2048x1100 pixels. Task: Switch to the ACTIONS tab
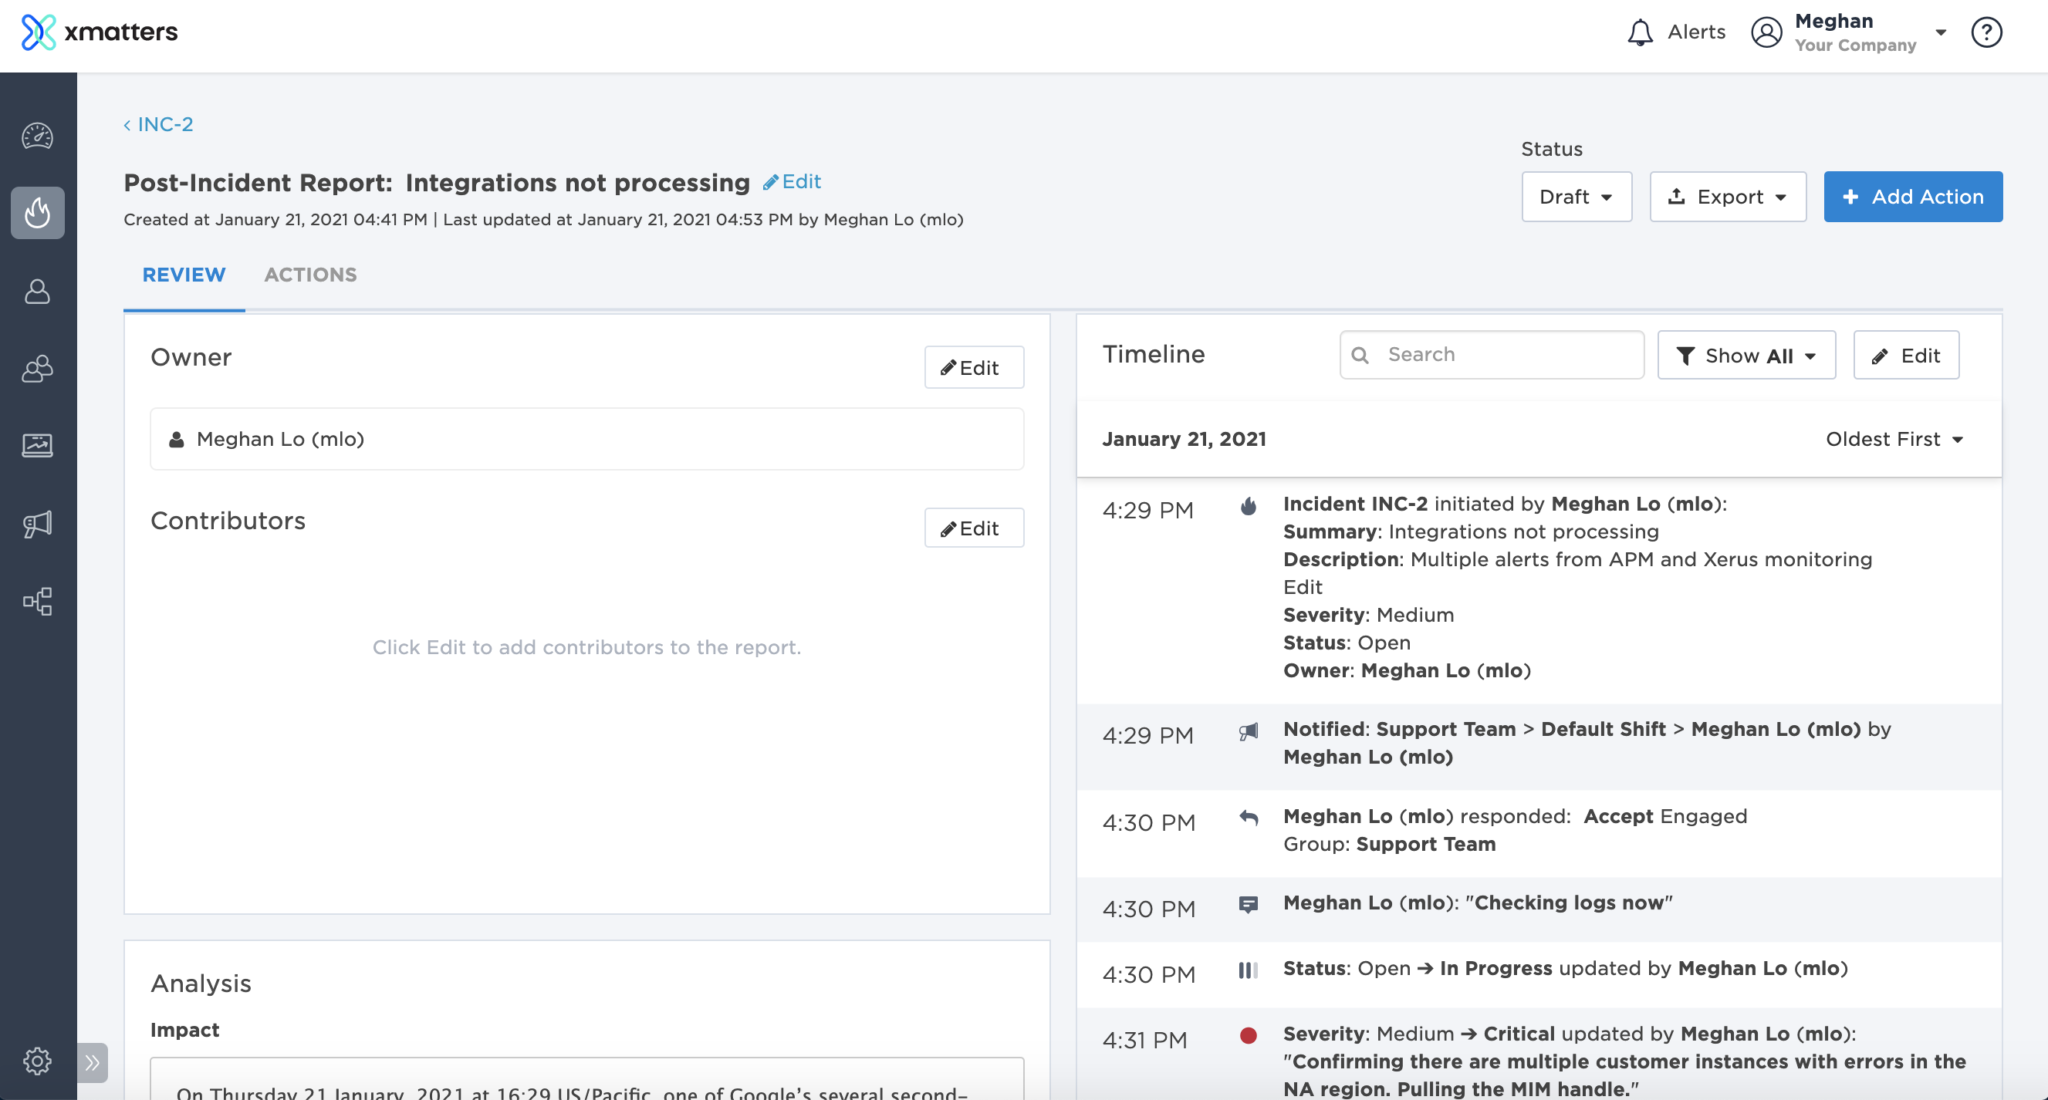[310, 274]
